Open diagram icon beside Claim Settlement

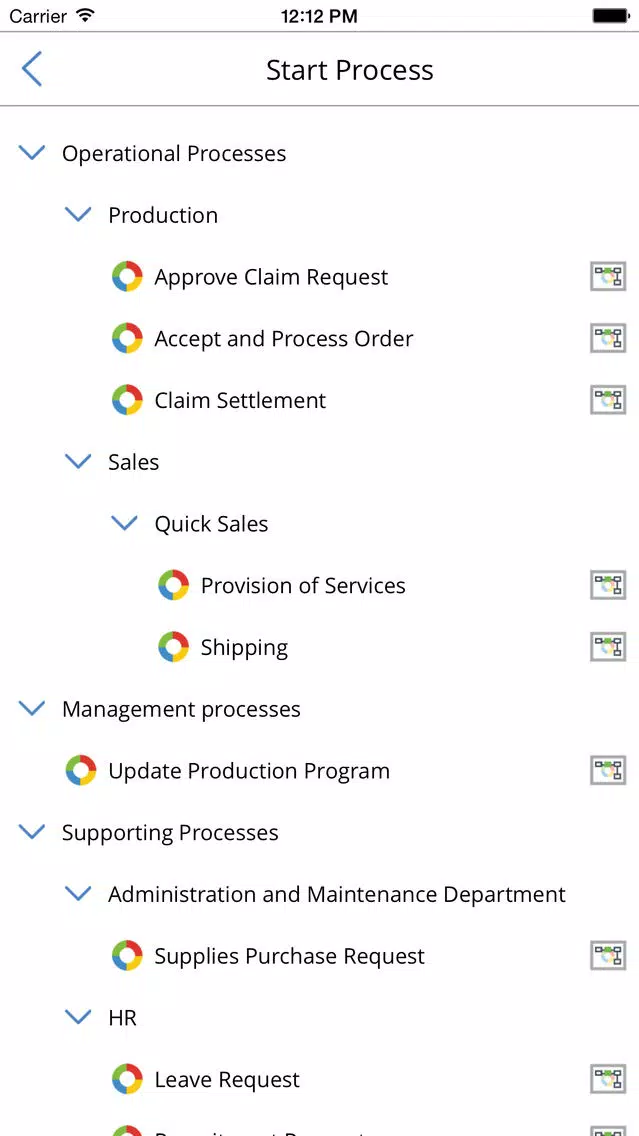(608, 400)
